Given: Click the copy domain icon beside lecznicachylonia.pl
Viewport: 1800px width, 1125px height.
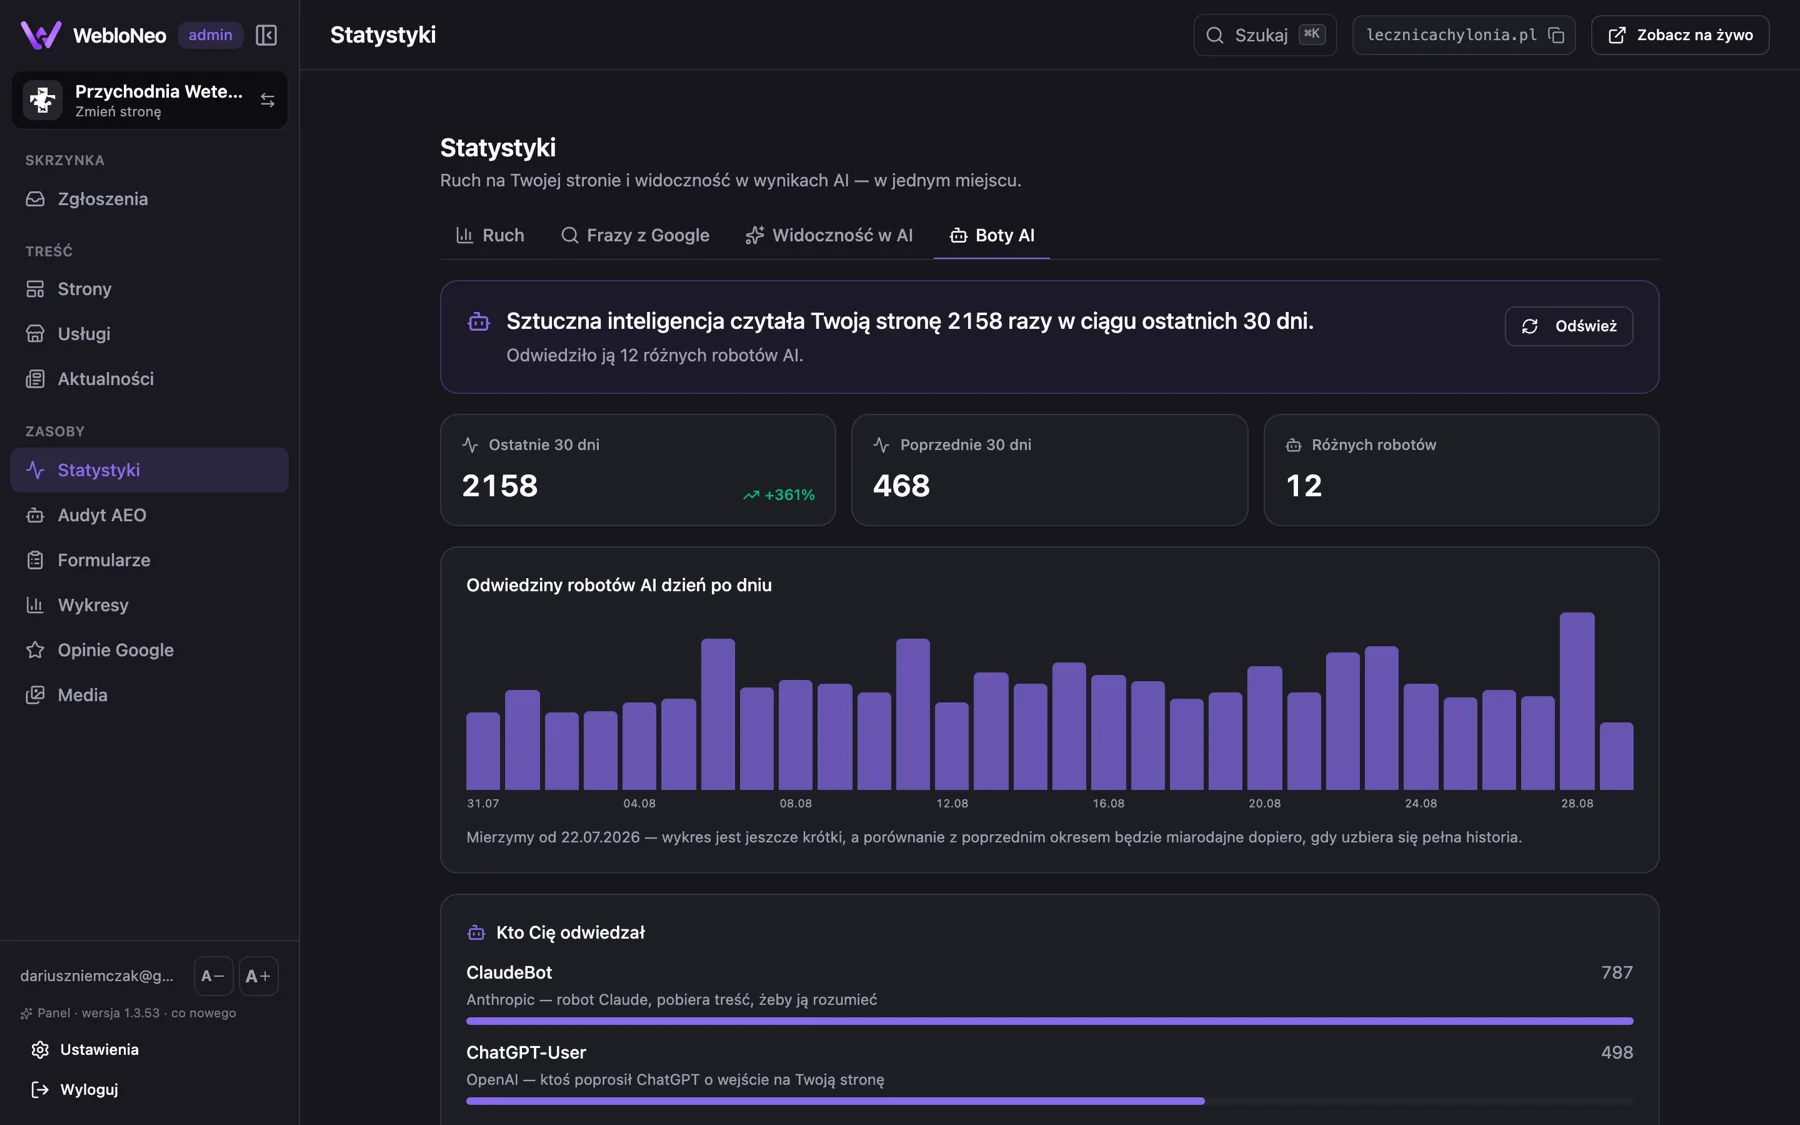Looking at the screenshot, I should pyautogui.click(x=1556, y=35).
